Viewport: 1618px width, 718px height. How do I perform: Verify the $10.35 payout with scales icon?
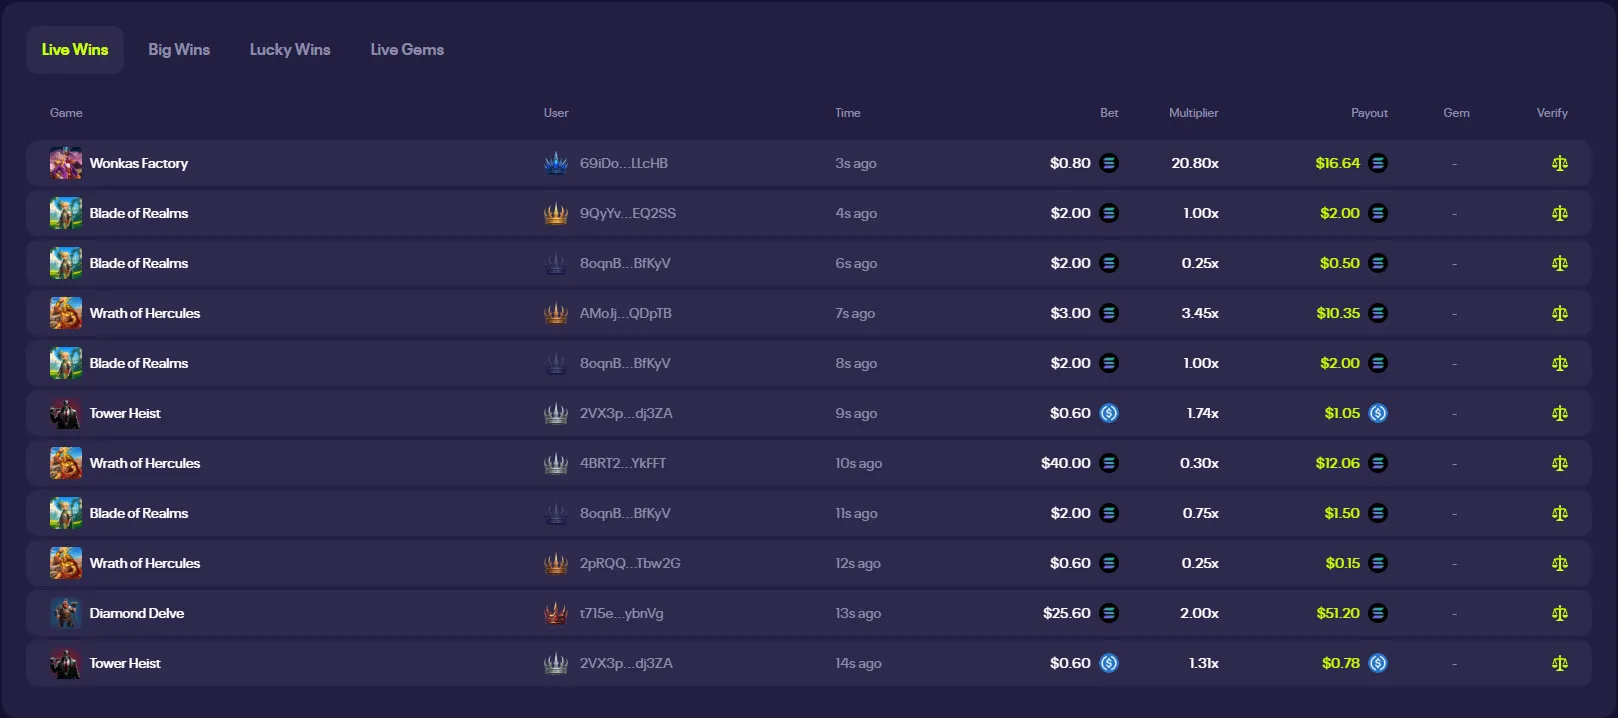[1559, 313]
